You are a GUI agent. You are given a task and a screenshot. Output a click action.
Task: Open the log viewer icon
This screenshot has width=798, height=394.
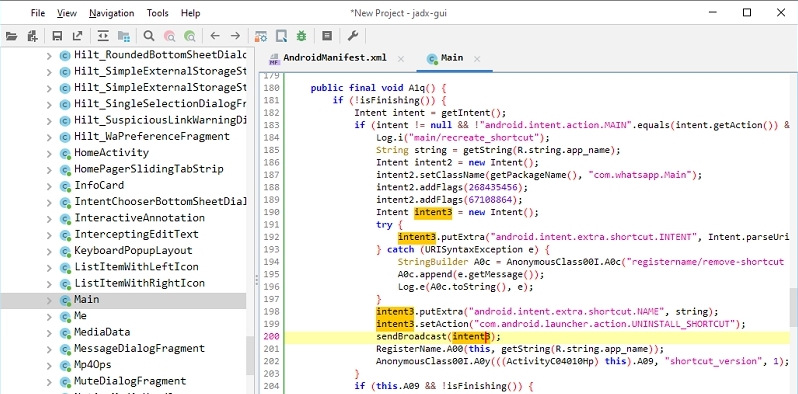(327, 36)
